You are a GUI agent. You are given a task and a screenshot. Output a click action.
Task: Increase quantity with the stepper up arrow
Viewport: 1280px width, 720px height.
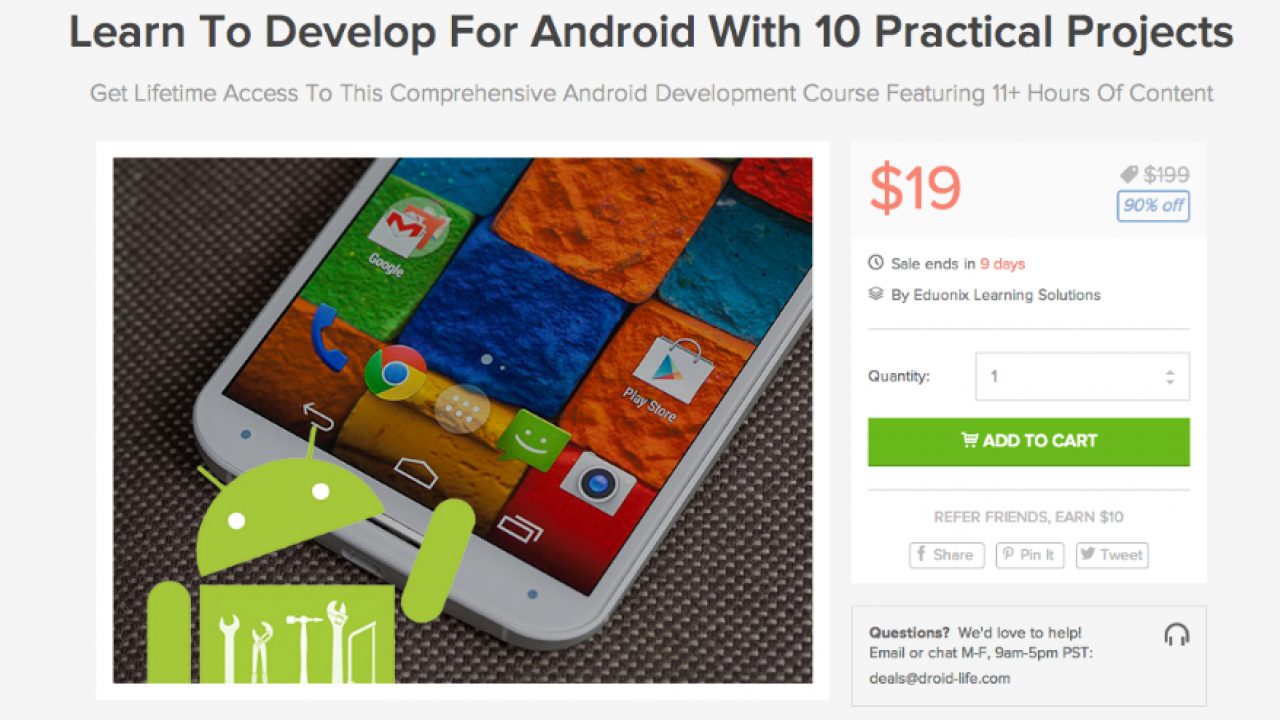(x=1170, y=372)
